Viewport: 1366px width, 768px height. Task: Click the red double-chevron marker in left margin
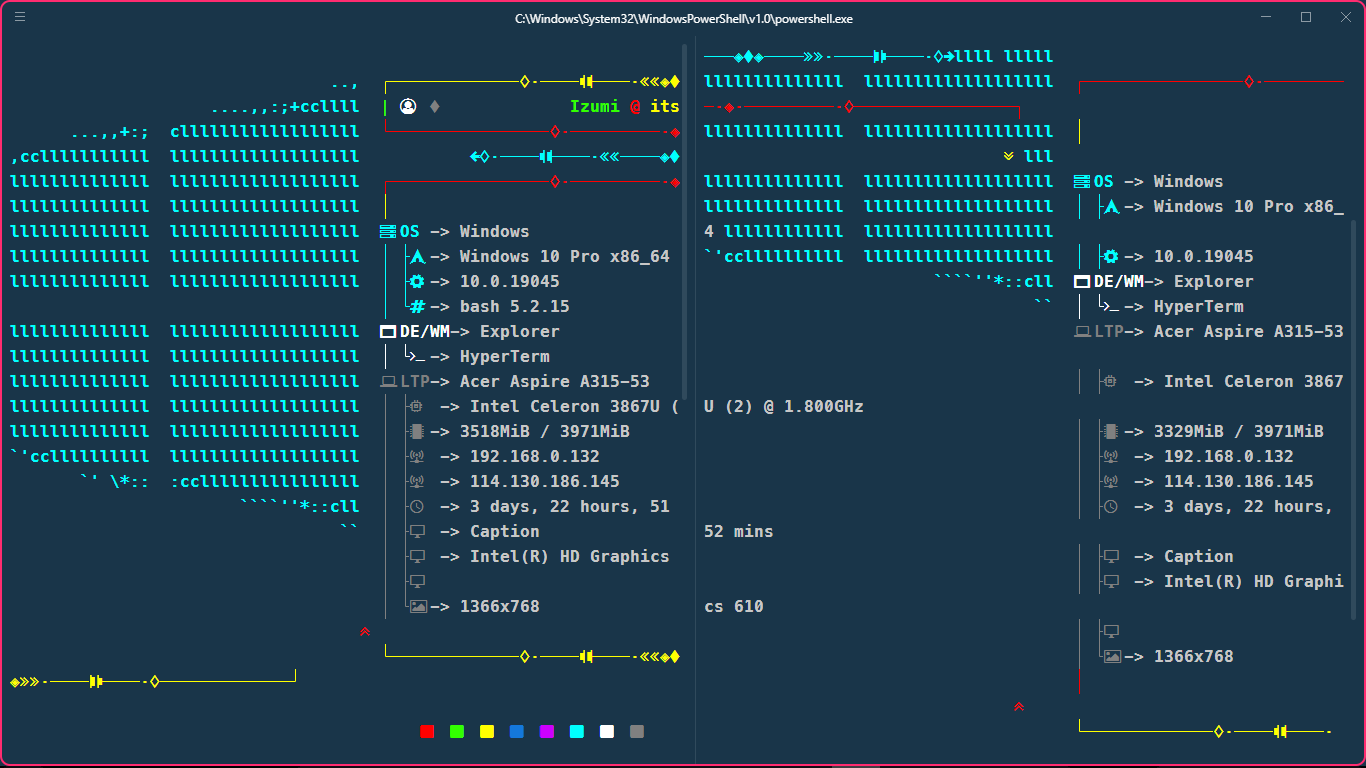click(x=365, y=632)
